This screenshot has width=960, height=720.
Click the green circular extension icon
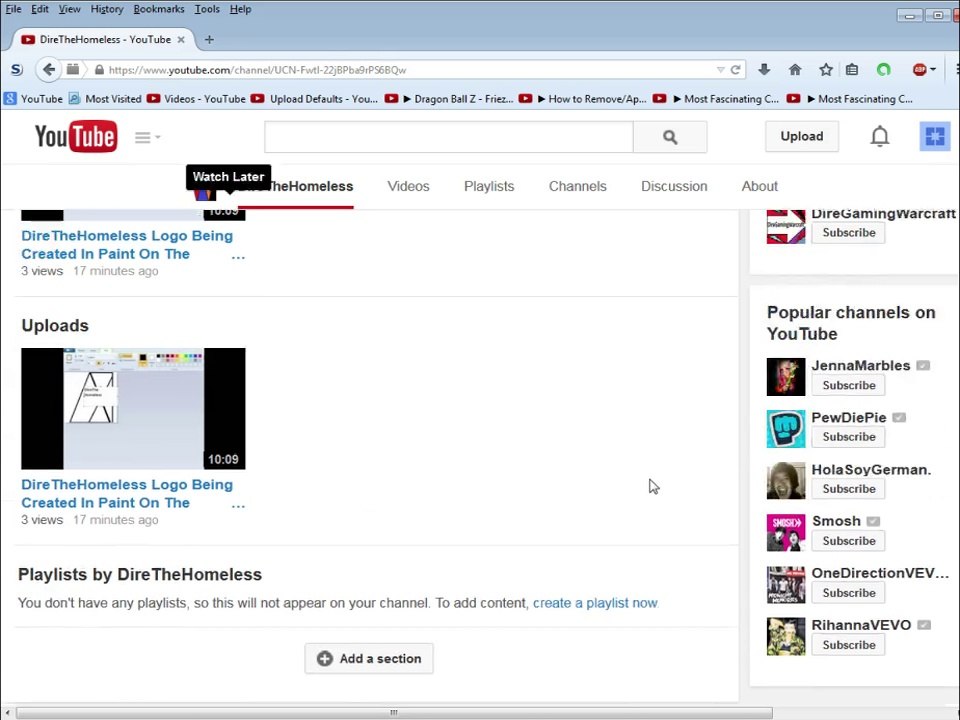(x=883, y=69)
